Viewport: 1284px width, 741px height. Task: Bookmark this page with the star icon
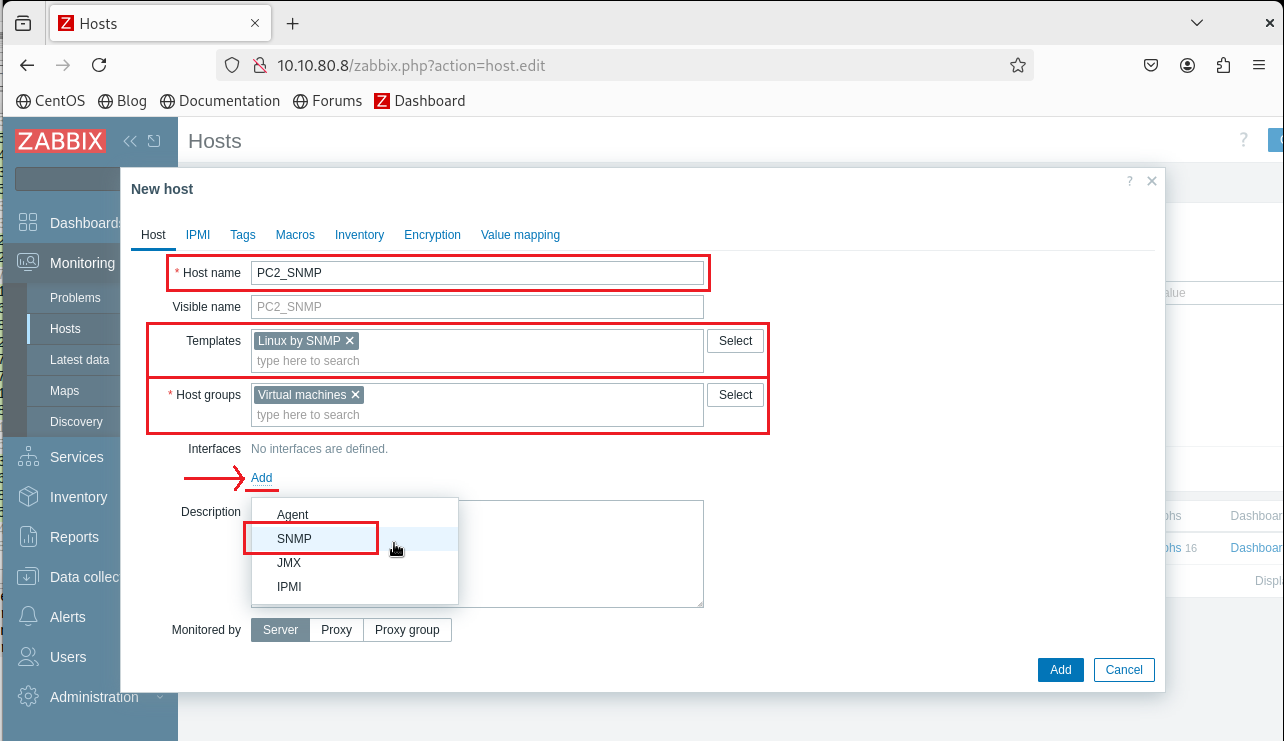coord(1018,65)
